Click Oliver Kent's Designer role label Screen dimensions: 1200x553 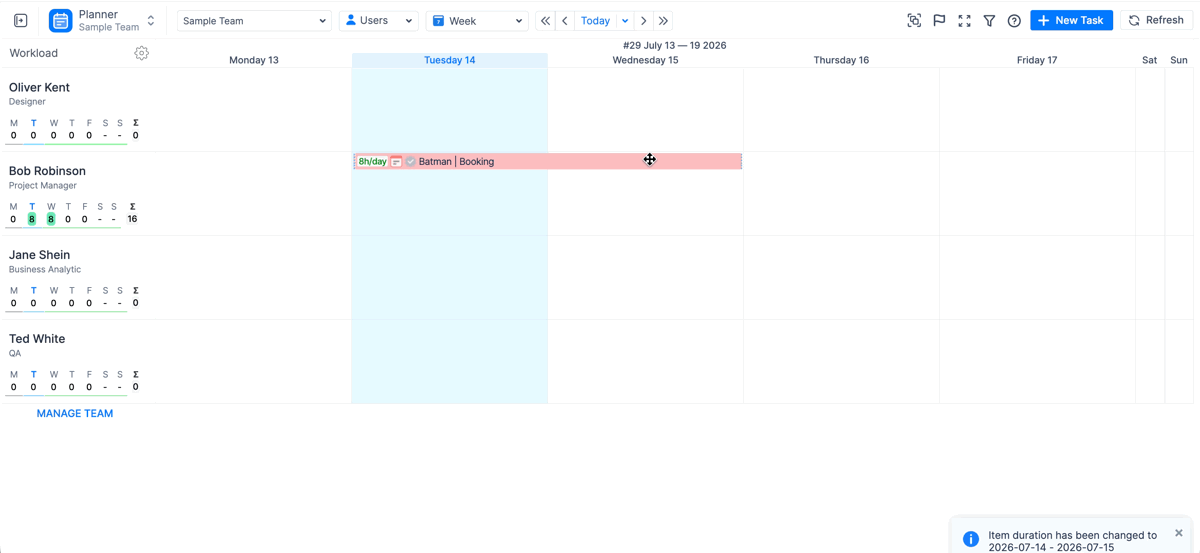click(x=27, y=102)
